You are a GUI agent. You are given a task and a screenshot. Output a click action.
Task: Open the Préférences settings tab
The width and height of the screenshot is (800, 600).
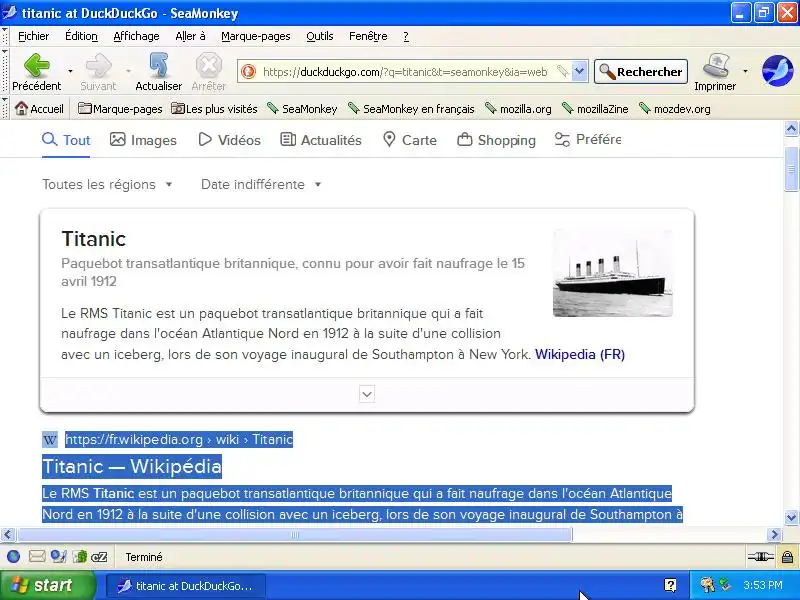click(588, 139)
